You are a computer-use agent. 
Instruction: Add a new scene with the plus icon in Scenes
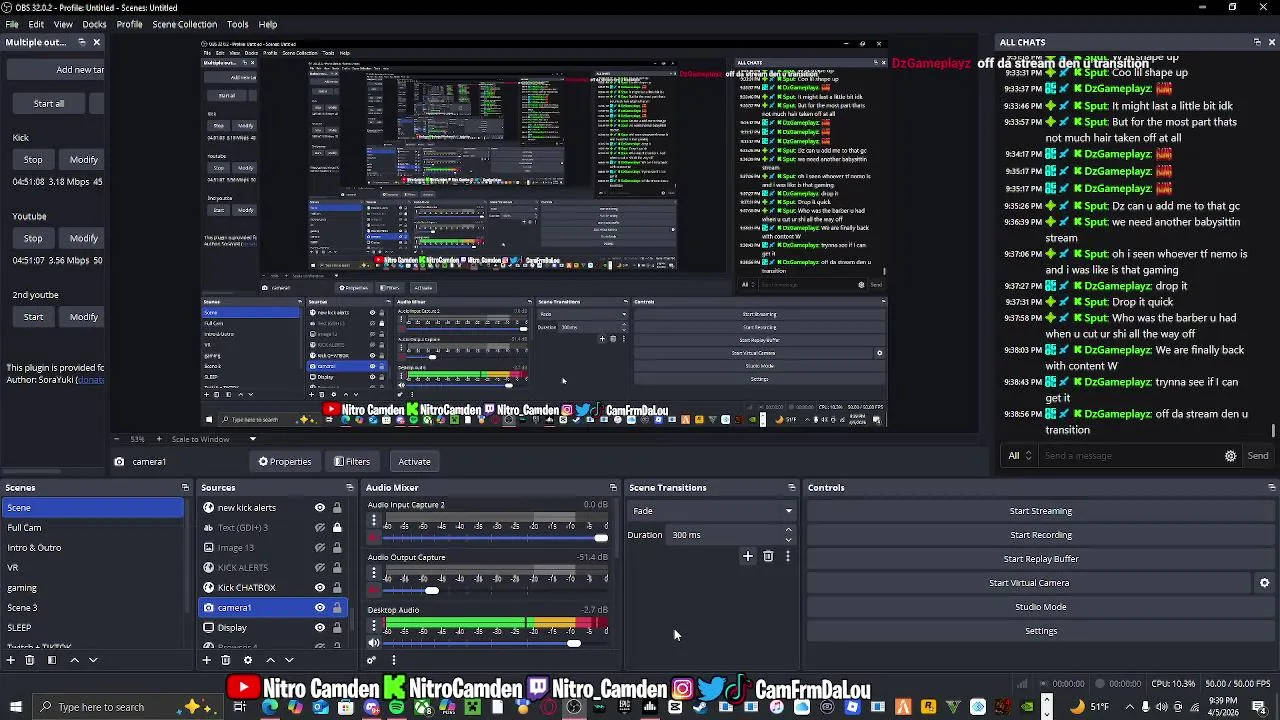click(10, 660)
